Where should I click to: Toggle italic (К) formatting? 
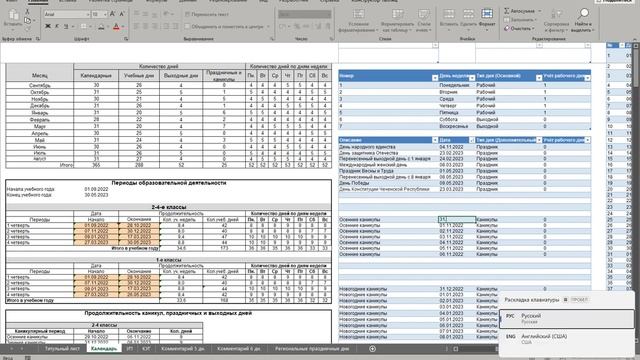click(57, 26)
